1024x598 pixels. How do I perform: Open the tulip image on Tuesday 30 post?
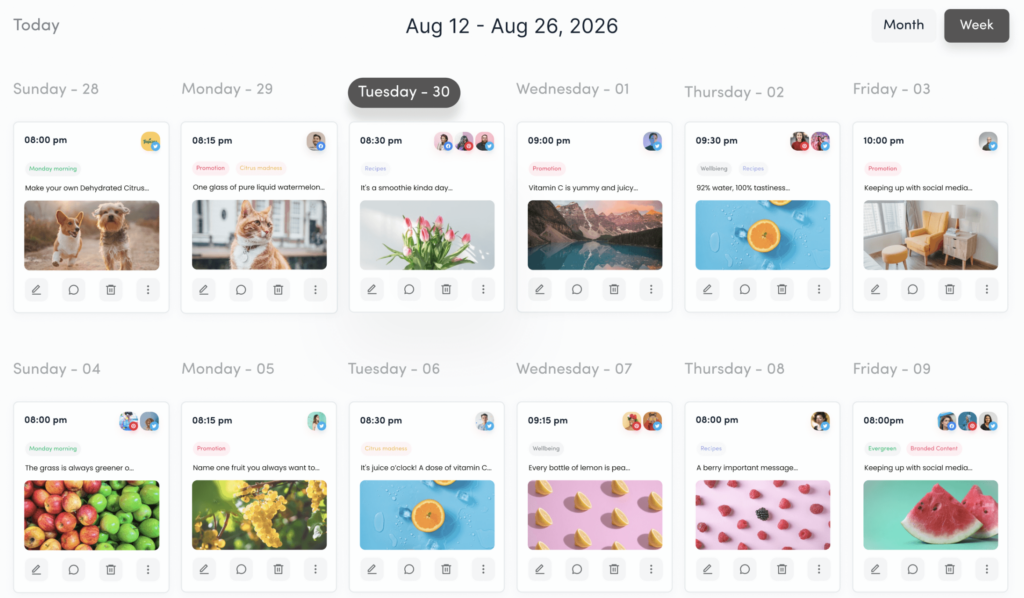coord(427,235)
